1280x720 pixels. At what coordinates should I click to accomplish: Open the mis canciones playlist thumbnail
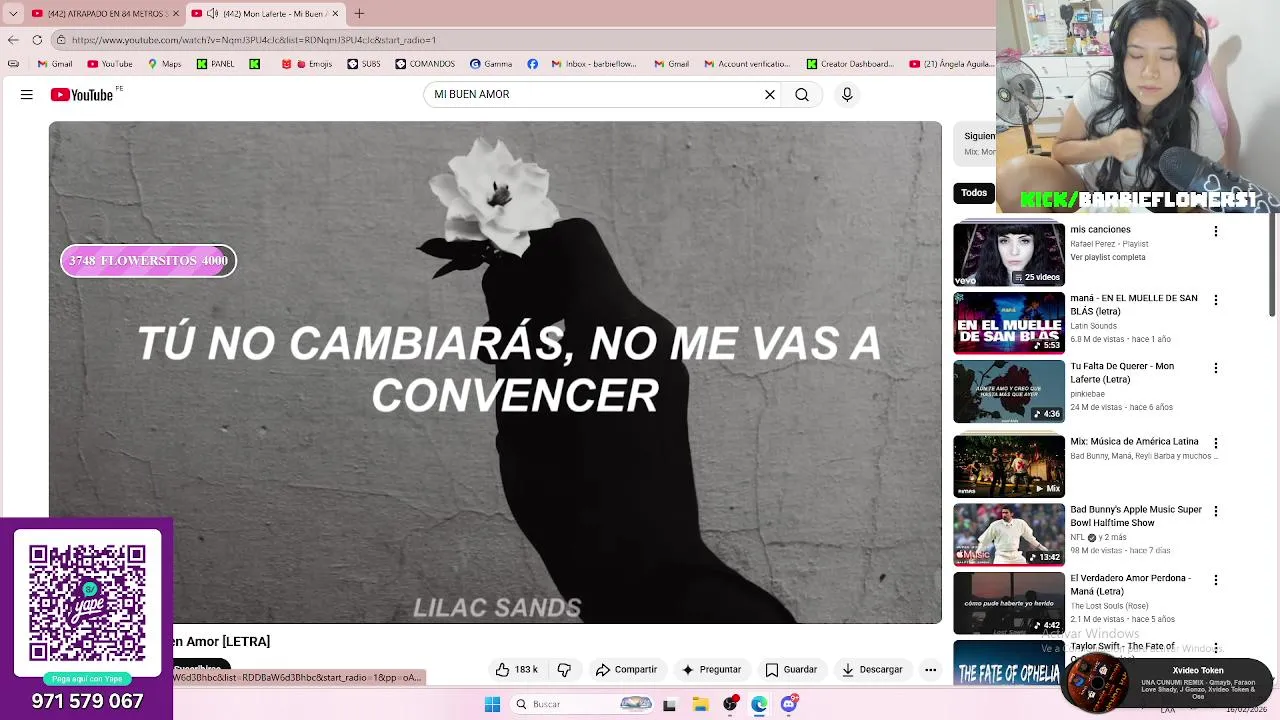(1009, 254)
